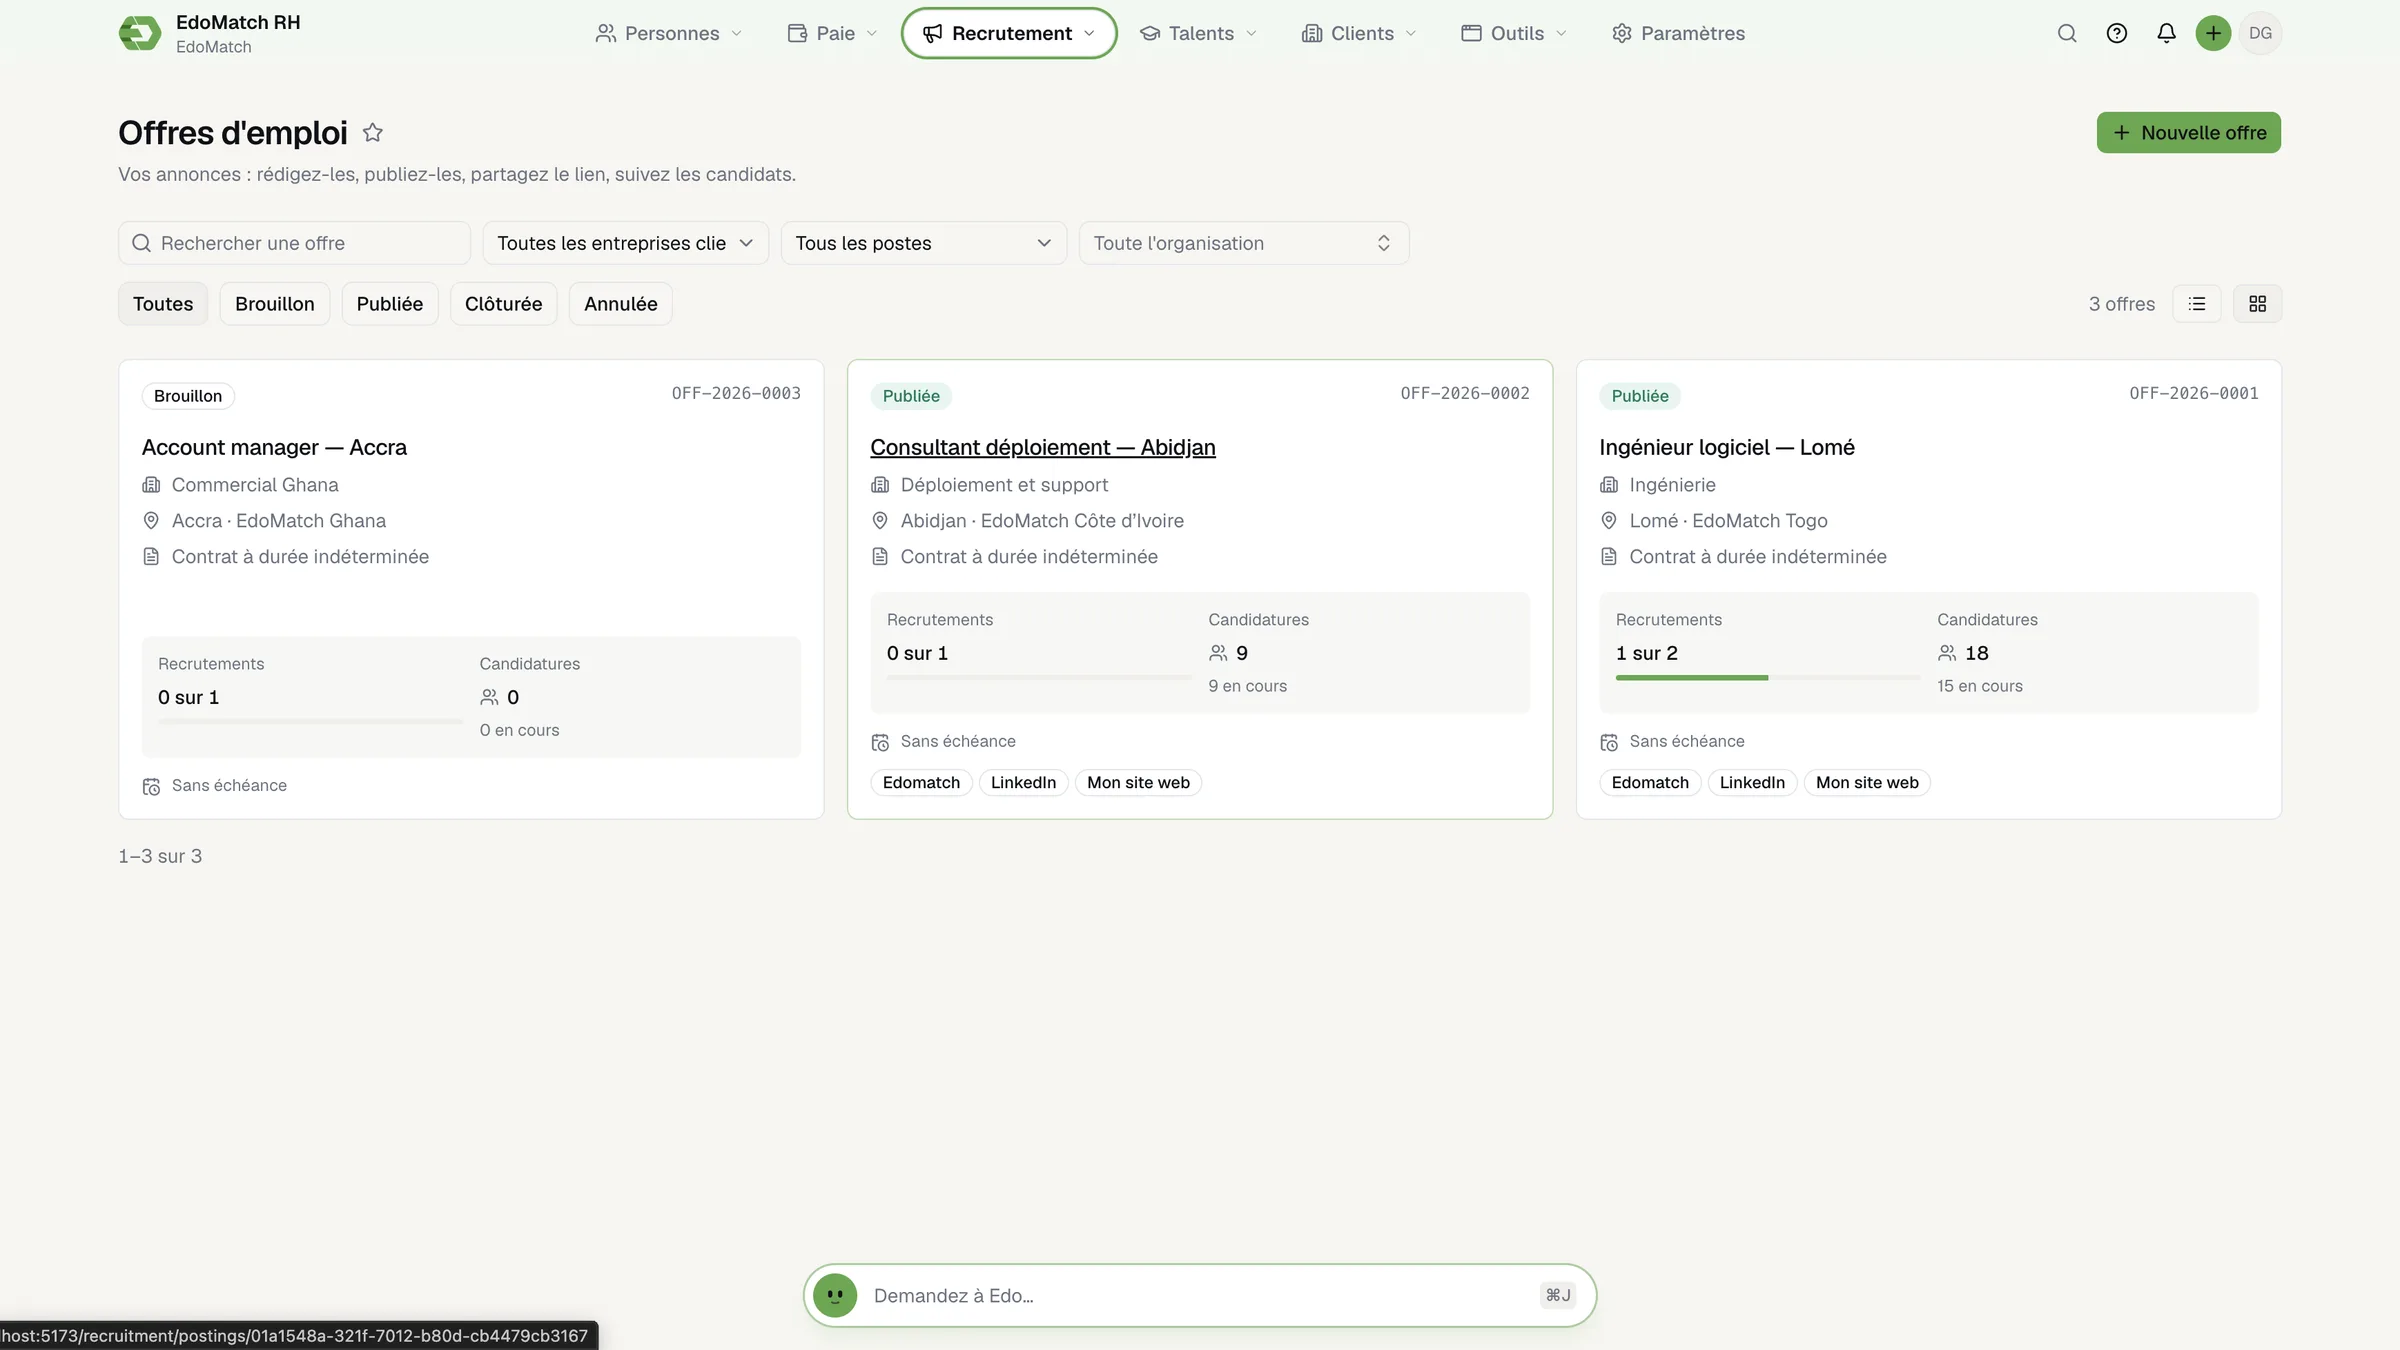This screenshot has width=2400, height=1350.
Task: Filter offers by Clôturée
Action: click(x=503, y=304)
